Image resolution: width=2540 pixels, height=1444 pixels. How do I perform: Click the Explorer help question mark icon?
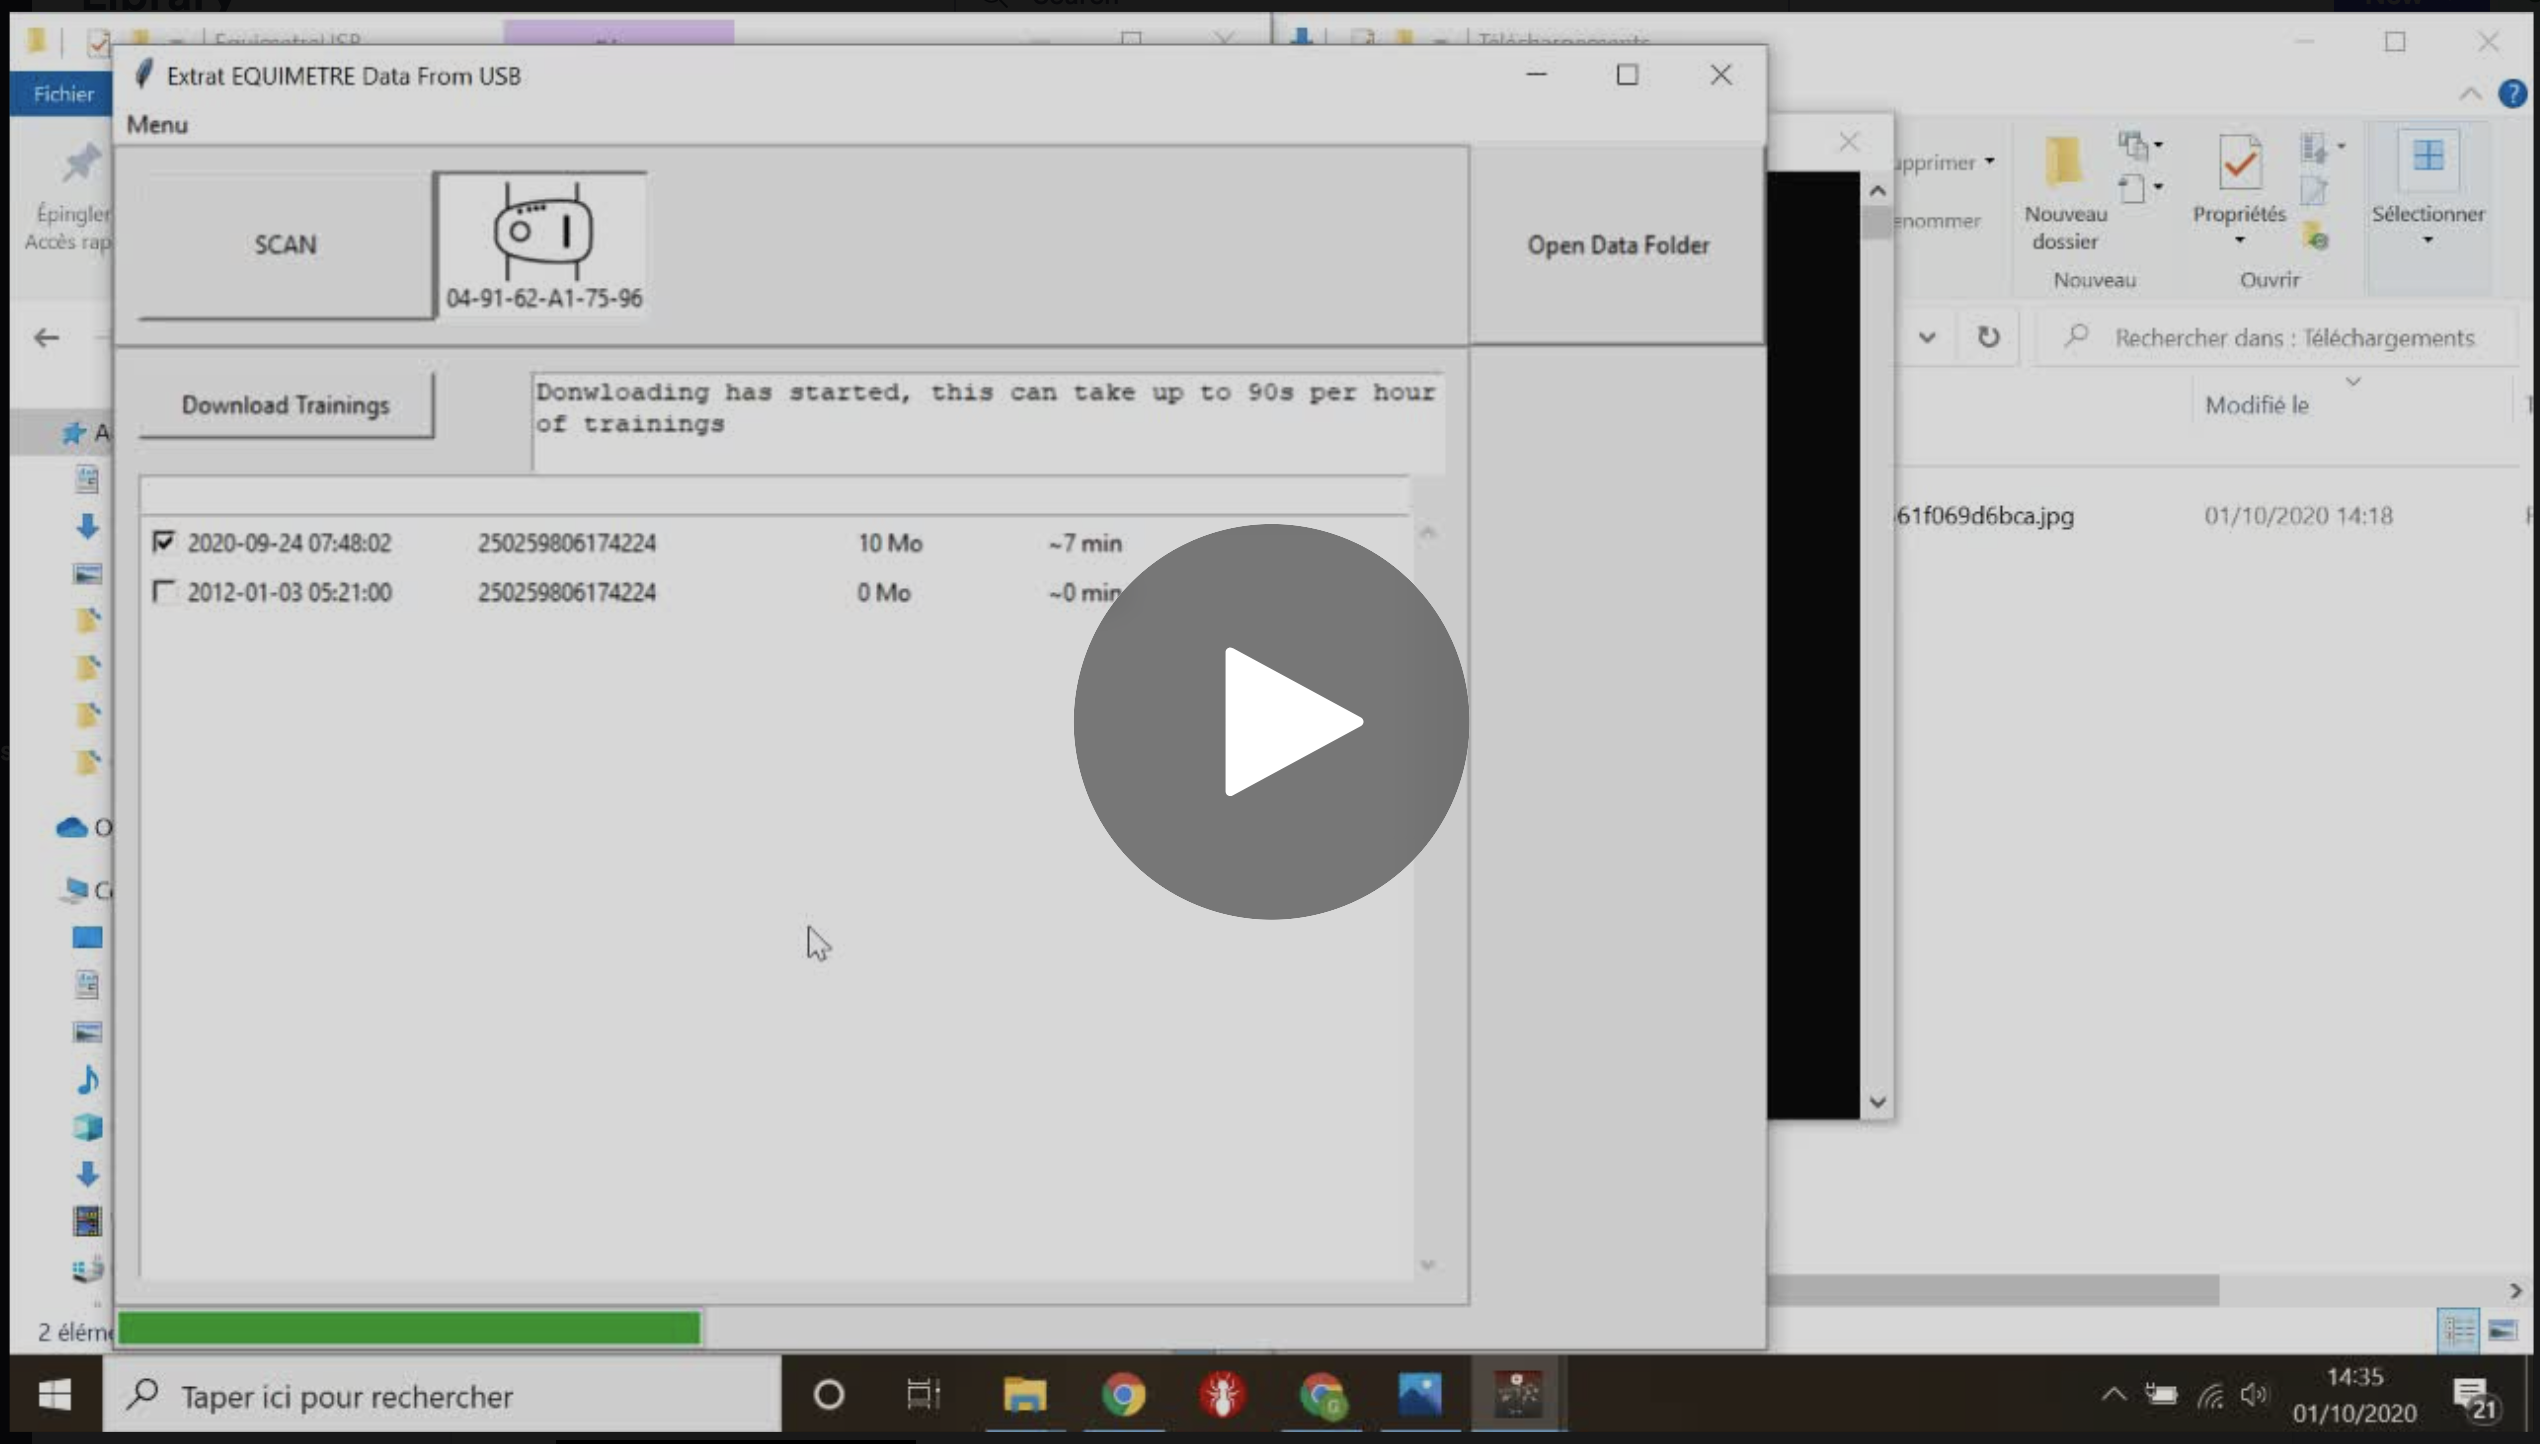click(x=2512, y=94)
